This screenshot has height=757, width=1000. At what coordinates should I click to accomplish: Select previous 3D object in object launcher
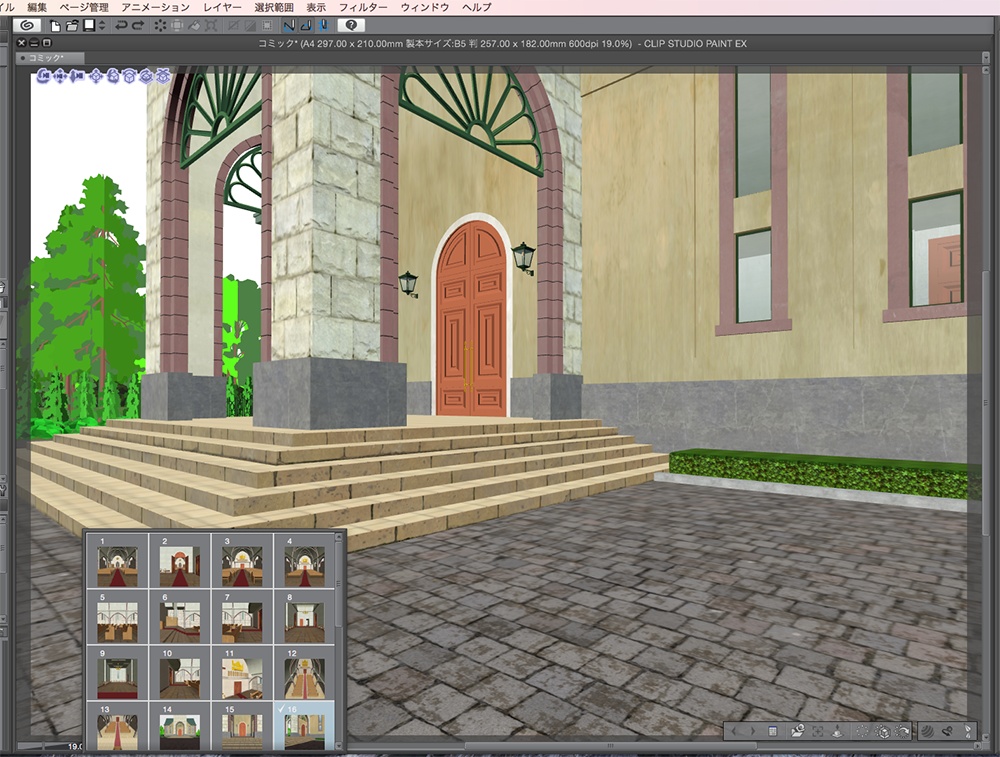[x=734, y=731]
